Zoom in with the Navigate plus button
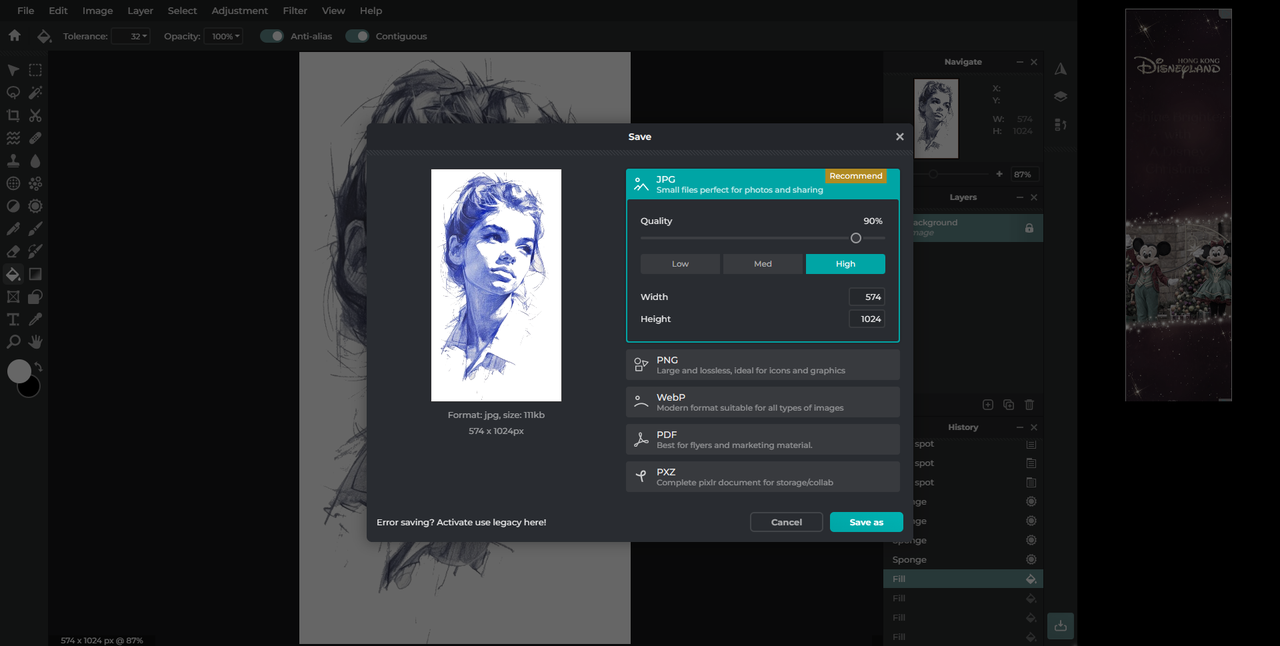Viewport: 1280px width, 646px height. point(1000,174)
